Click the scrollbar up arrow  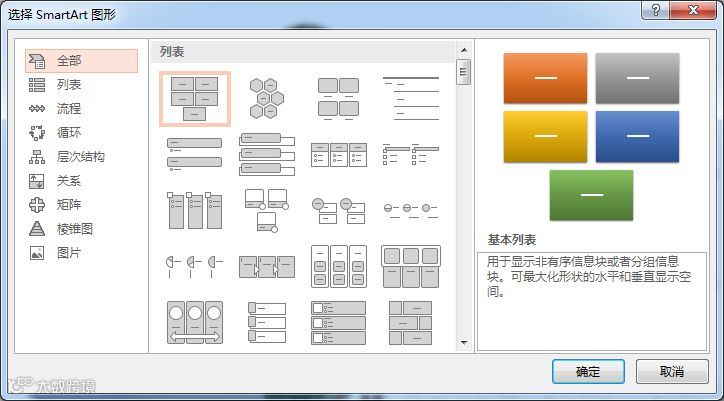(464, 50)
